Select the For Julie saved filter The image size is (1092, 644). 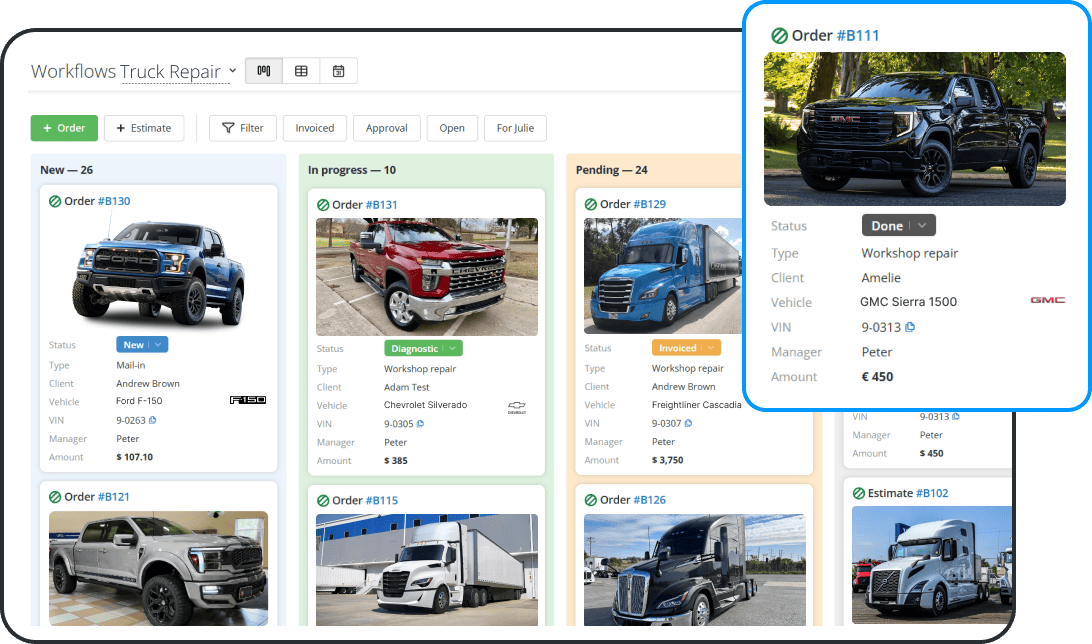point(515,128)
